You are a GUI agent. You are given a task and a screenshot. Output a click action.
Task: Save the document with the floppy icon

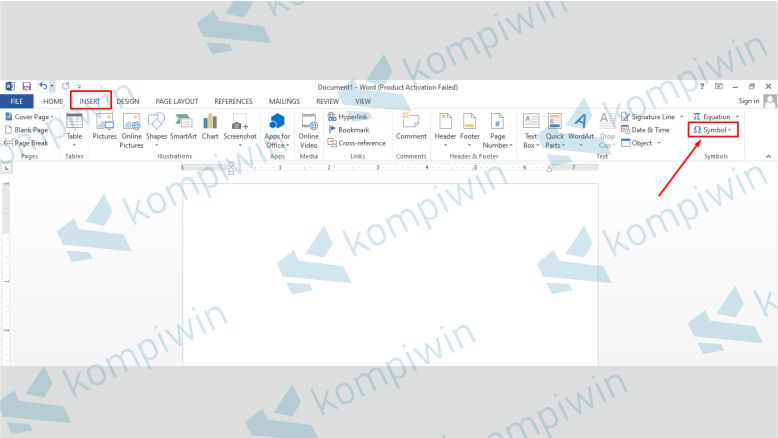click(x=27, y=86)
